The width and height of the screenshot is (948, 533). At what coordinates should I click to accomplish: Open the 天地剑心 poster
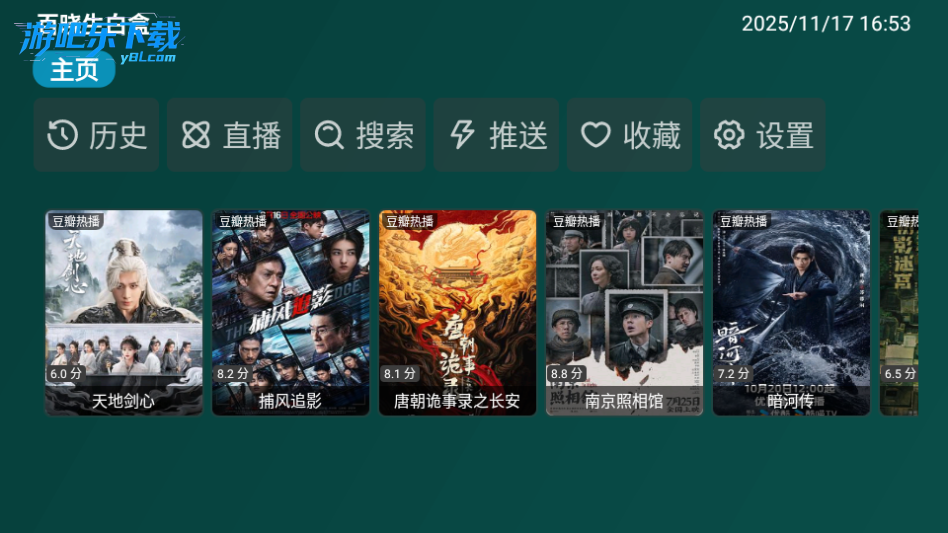(x=124, y=312)
